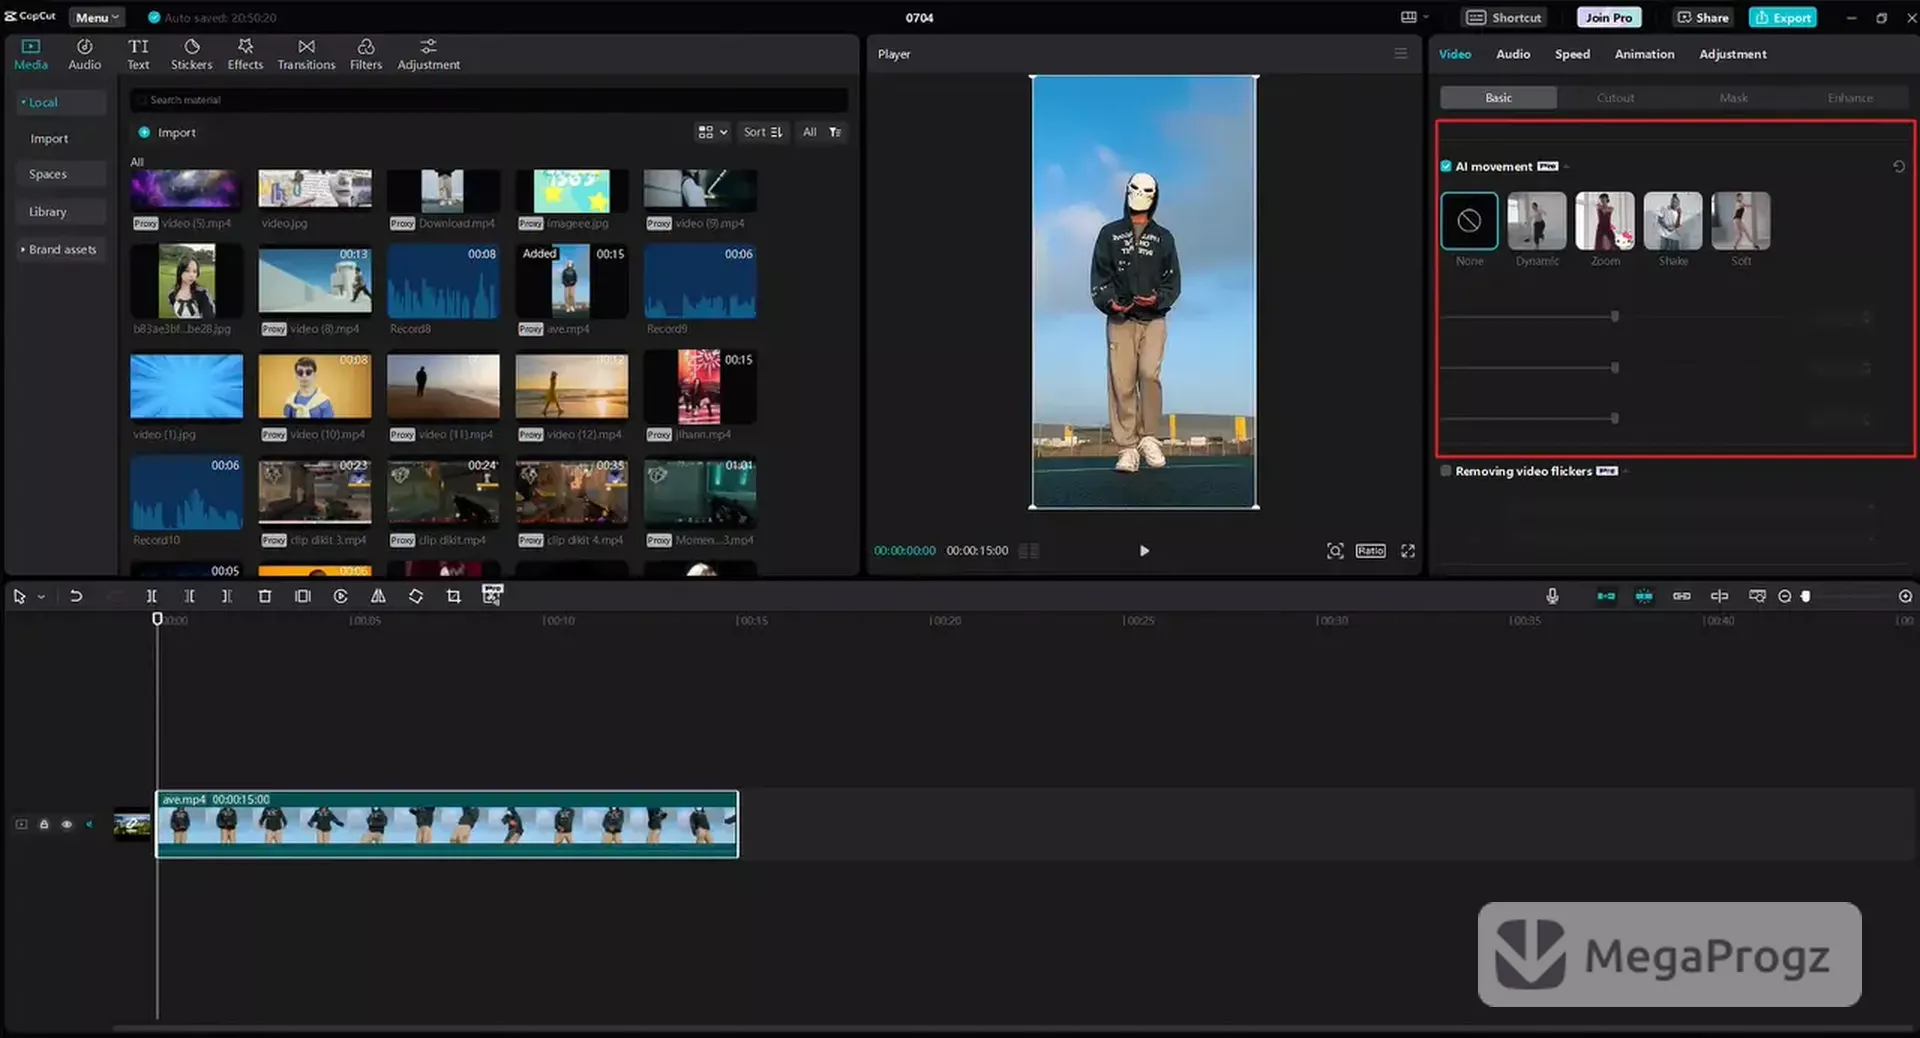The image size is (1920, 1038).
Task: Click the Export button
Action: [x=1782, y=17]
